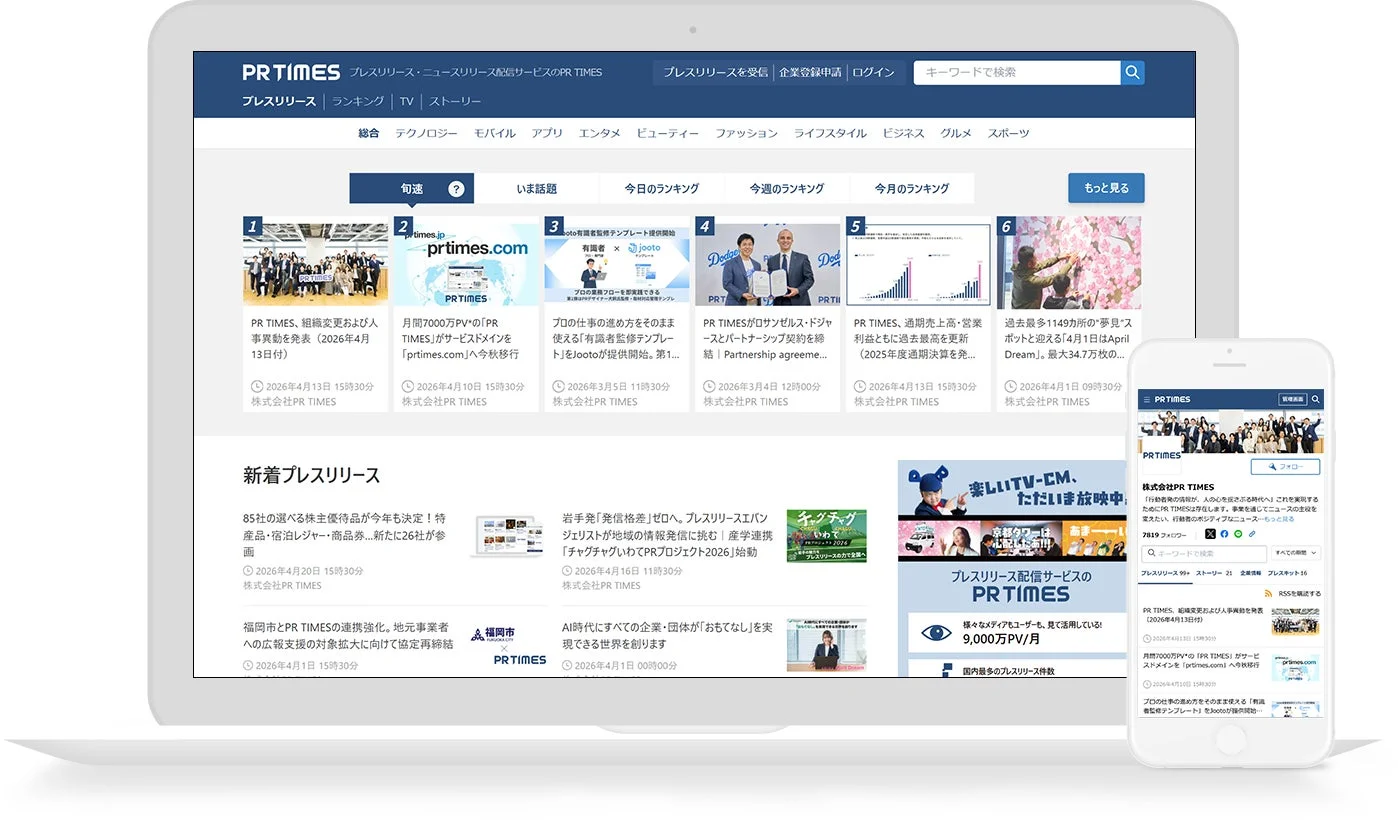Switch to the 今日のランキング tab
This screenshot has height=820, width=1398.
click(661, 189)
